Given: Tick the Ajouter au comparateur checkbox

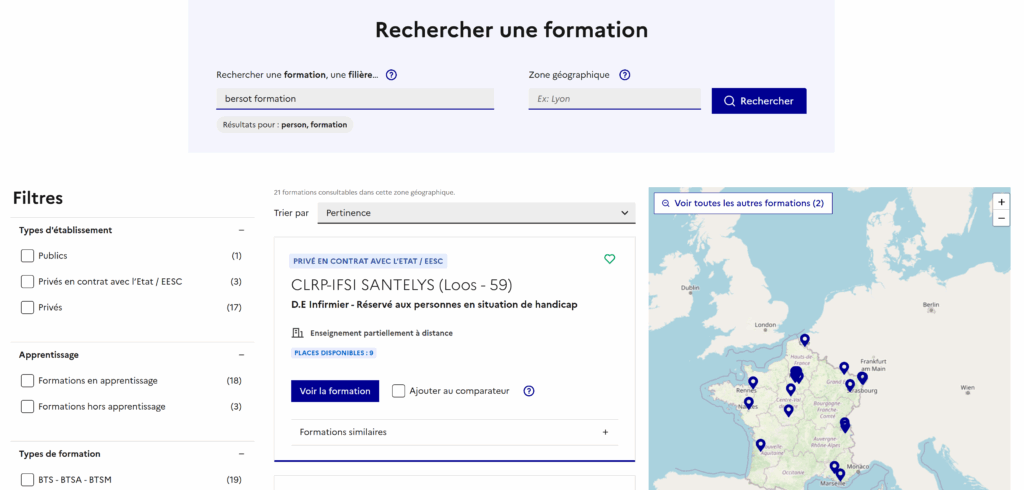Looking at the screenshot, I should (x=399, y=391).
